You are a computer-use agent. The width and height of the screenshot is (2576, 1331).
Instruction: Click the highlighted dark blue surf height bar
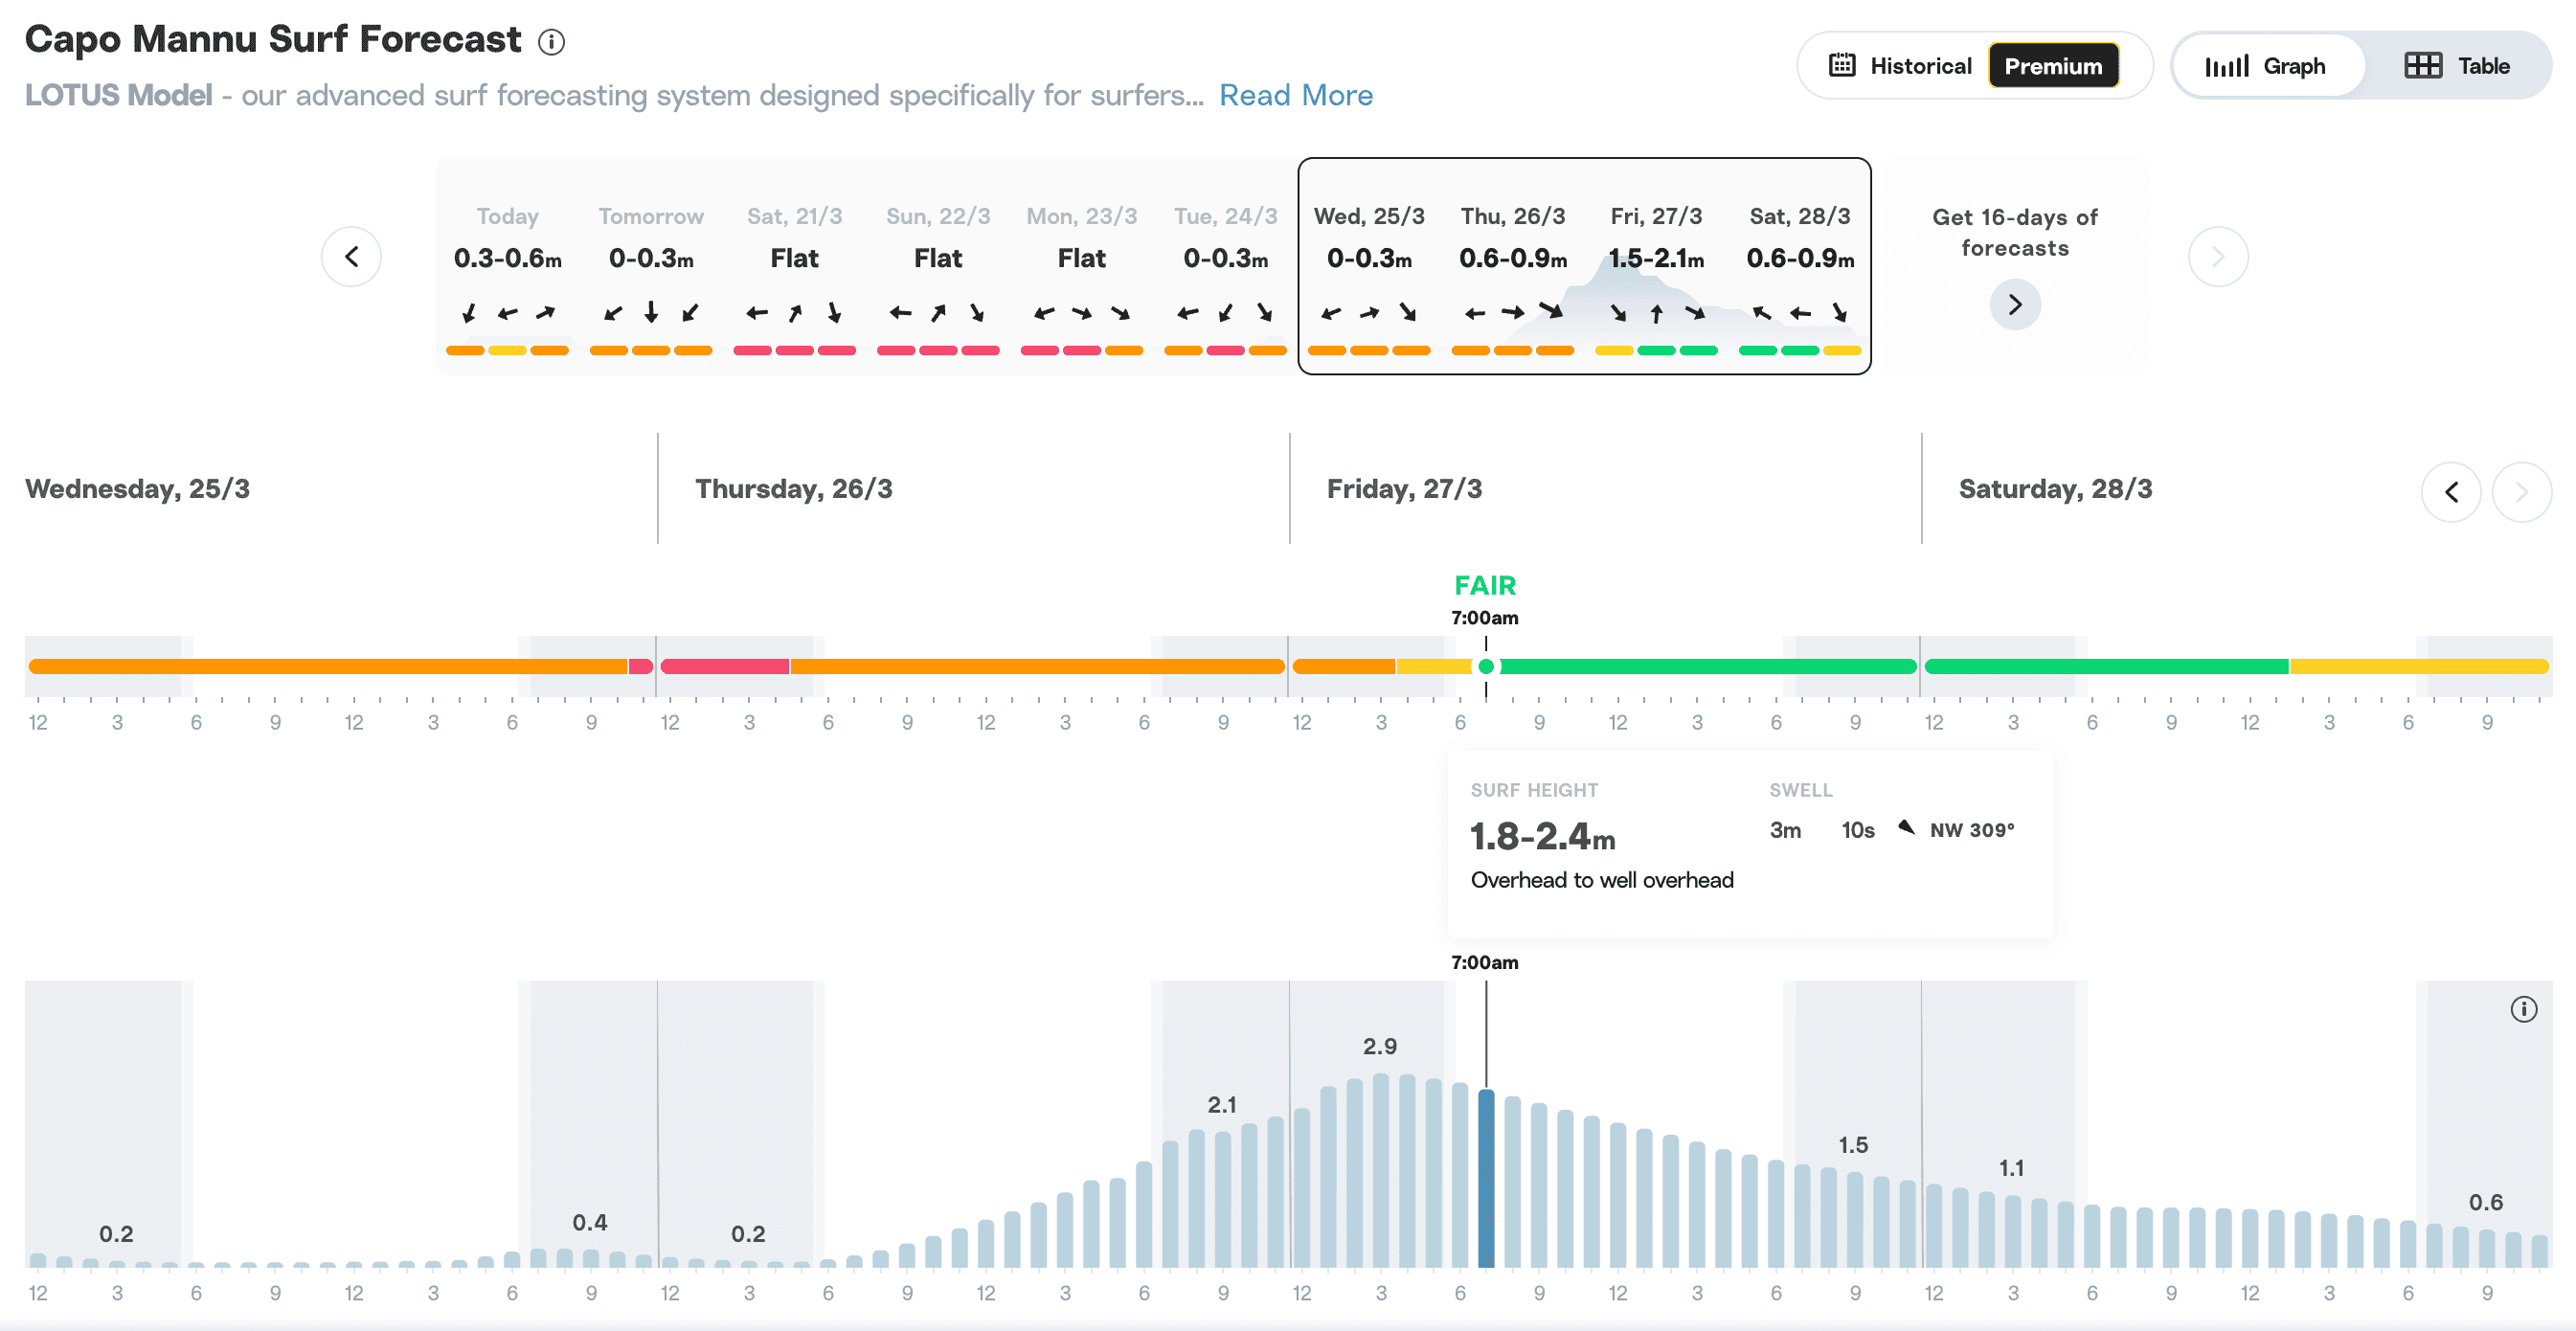pyautogui.click(x=1486, y=1178)
